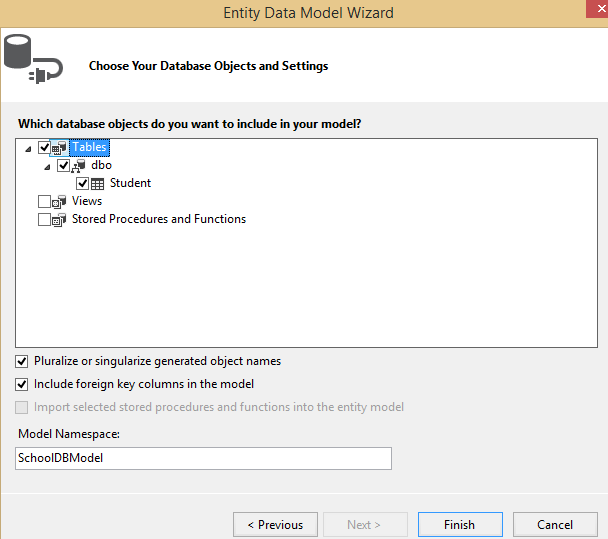The width and height of the screenshot is (608, 539).
Task: Click the Views node icon
Action: pos(59,202)
